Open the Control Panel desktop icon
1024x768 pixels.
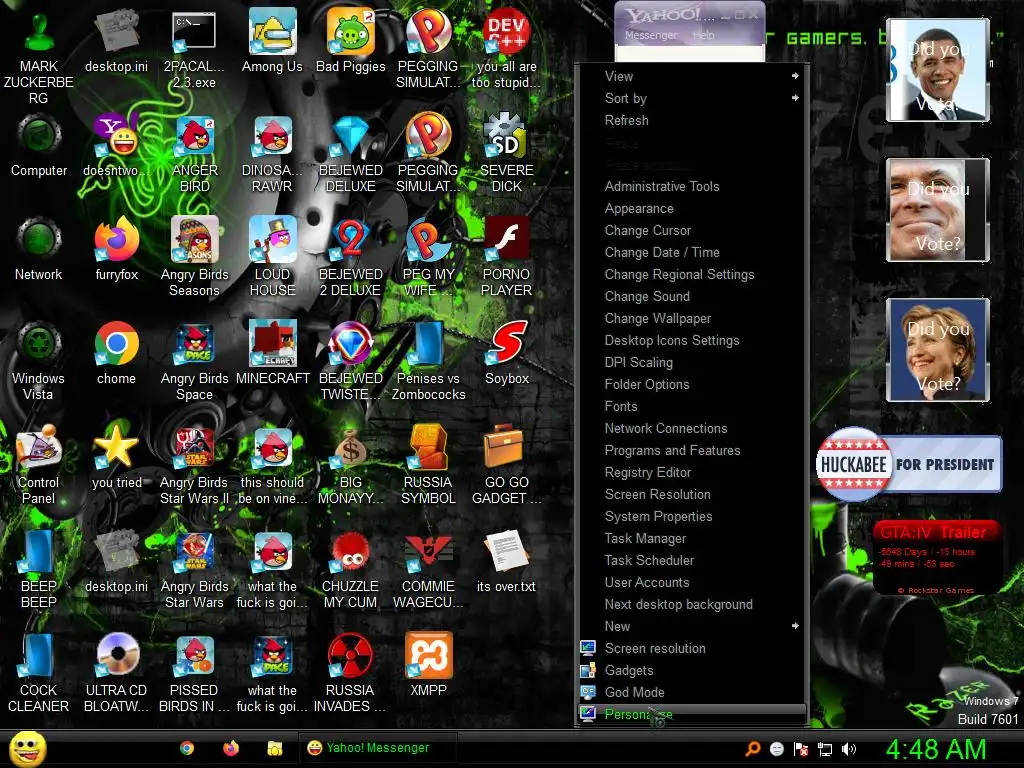point(39,465)
